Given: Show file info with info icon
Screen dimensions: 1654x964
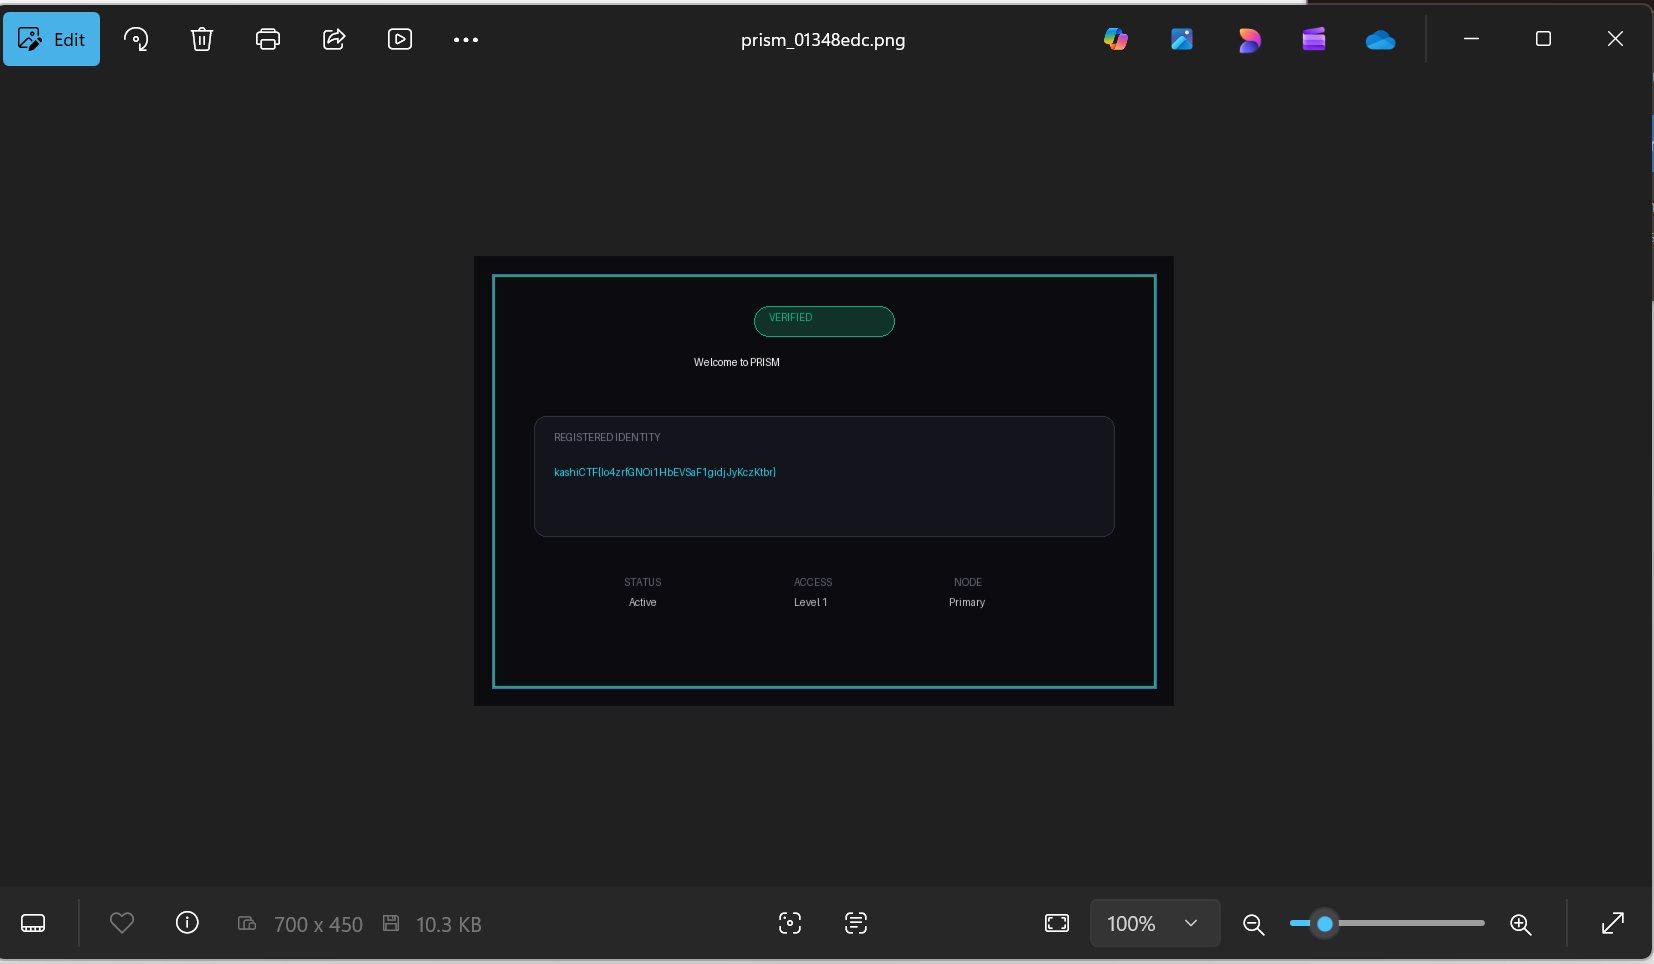Looking at the screenshot, I should pos(187,922).
